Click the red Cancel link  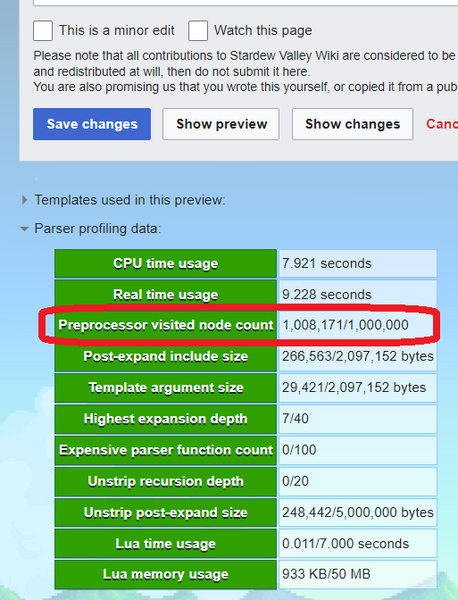click(x=442, y=124)
